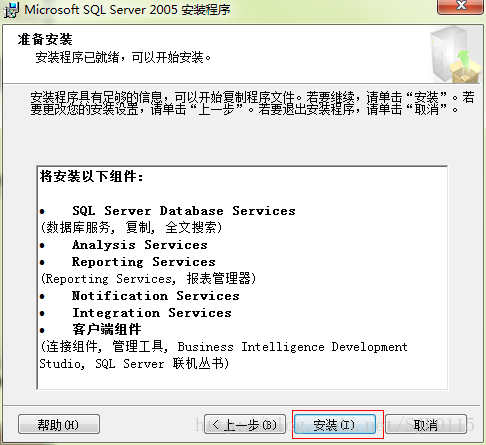This screenshot has width=486, height=445.
Task: Click the (Reporting Services, 报表管理器) line
Action: click(x=148, y=278)
